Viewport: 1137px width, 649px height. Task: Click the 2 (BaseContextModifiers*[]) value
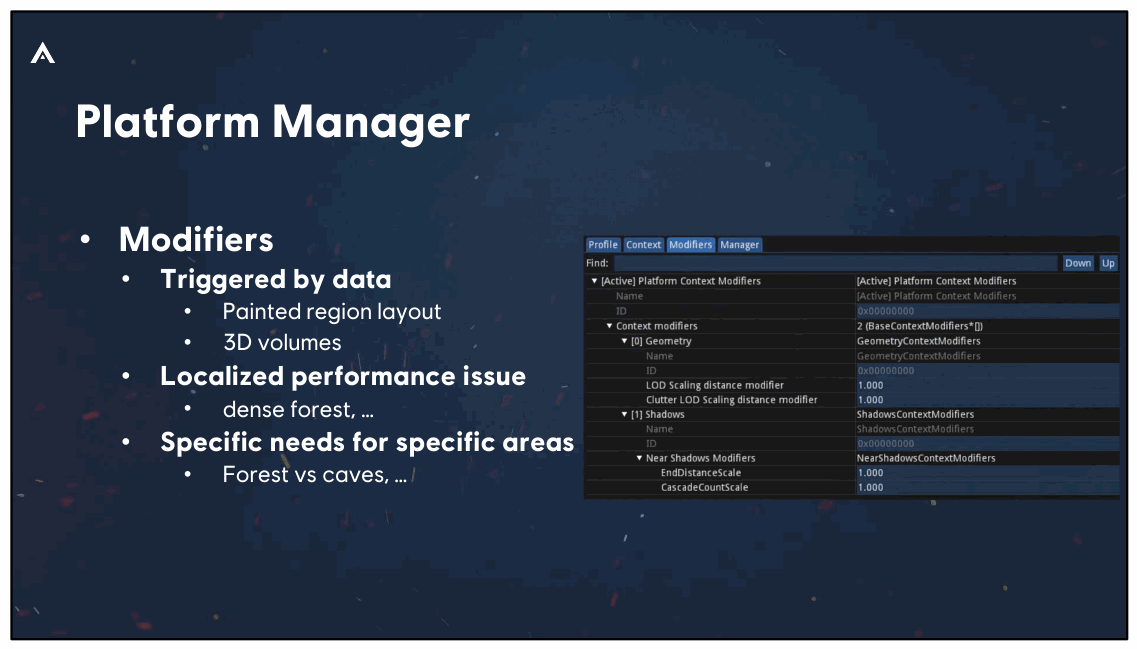coord(919,326)
